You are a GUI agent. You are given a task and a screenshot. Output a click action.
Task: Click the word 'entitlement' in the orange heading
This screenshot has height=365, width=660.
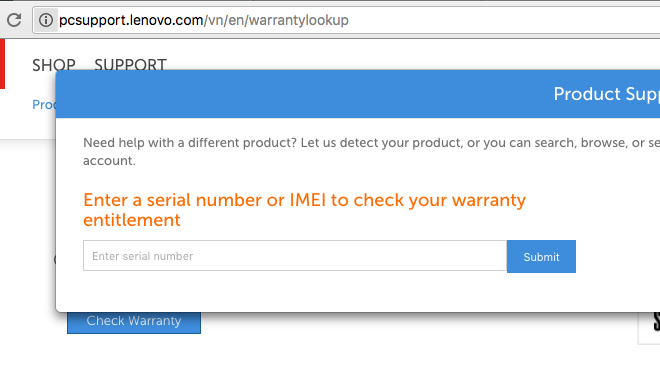[x=132, y=220]
